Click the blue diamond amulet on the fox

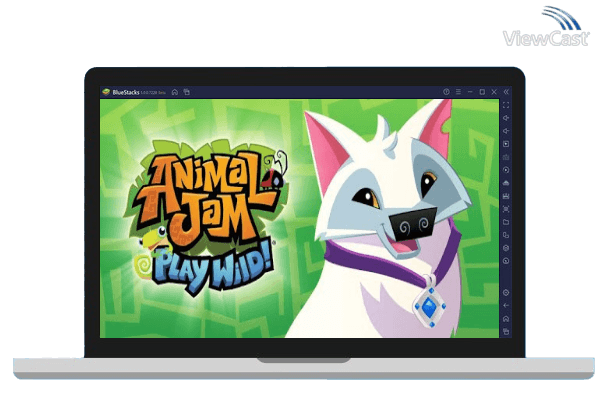click(430, 307)
